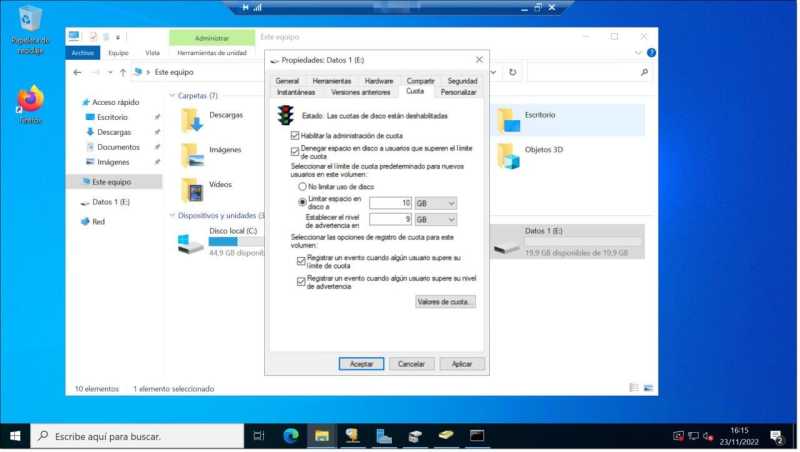Open Valores de cuota
This screenshot has height=452, width=800.
pos(445,302)
